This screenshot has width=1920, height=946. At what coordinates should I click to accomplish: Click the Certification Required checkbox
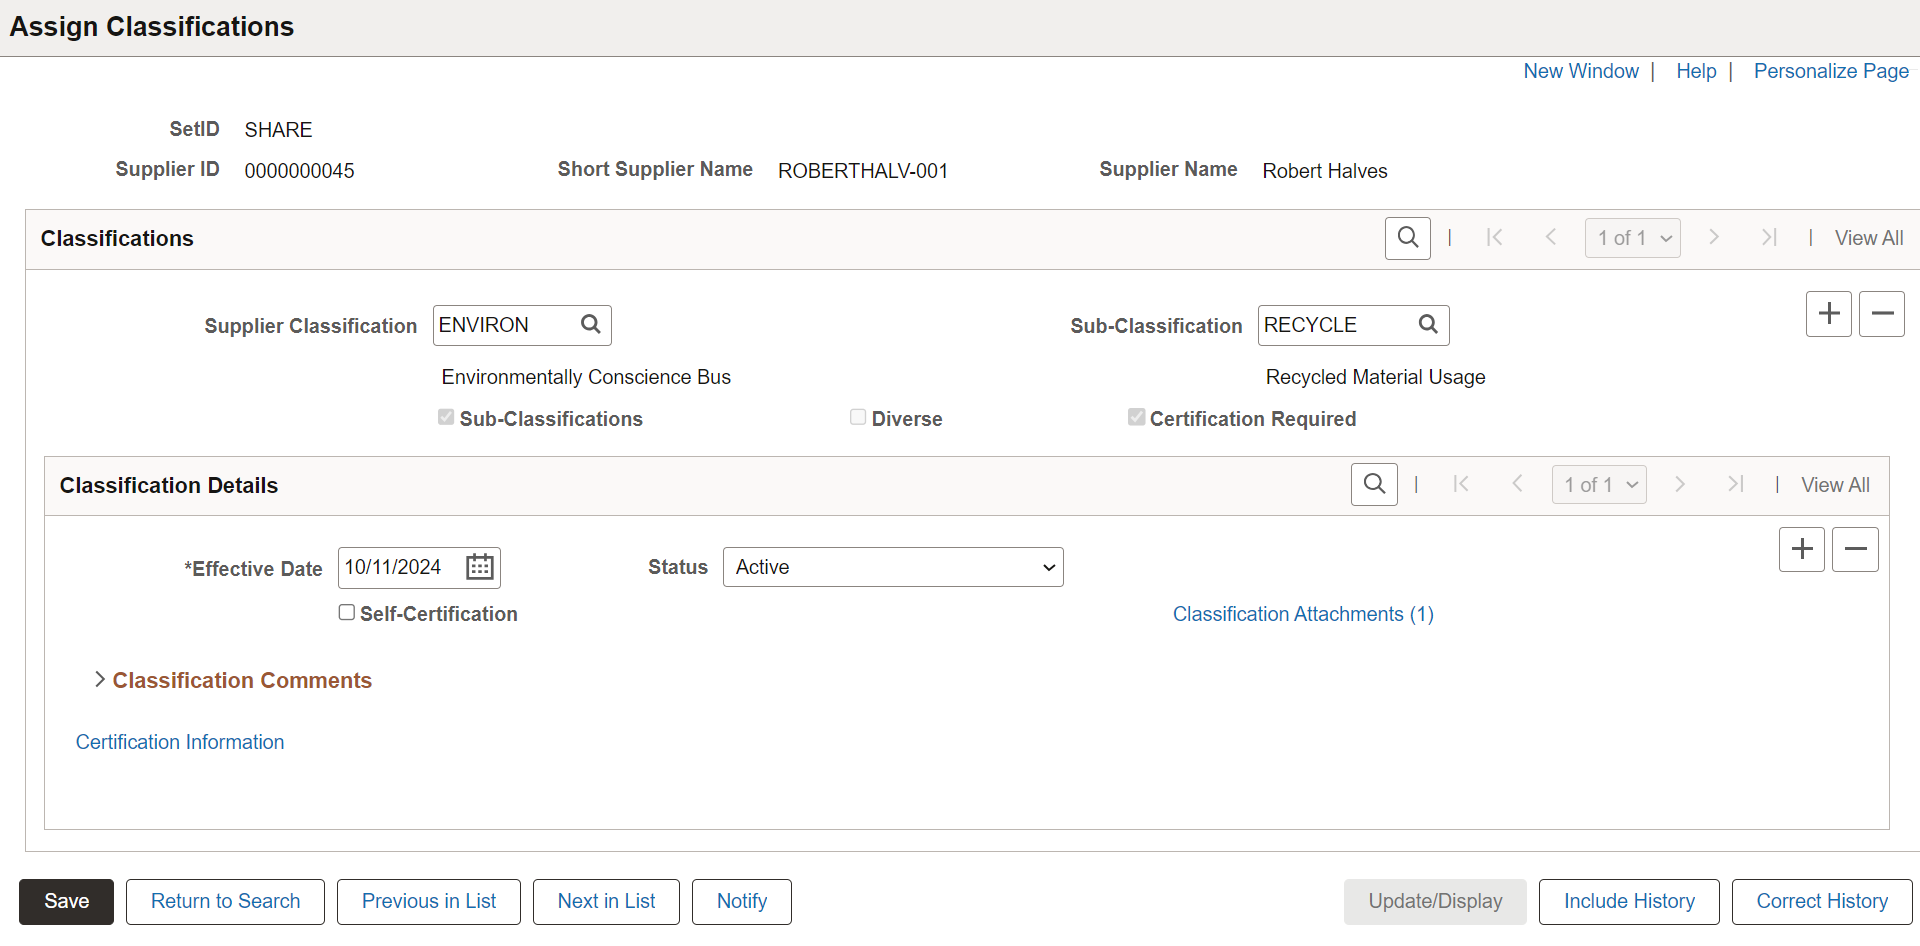1136,416
